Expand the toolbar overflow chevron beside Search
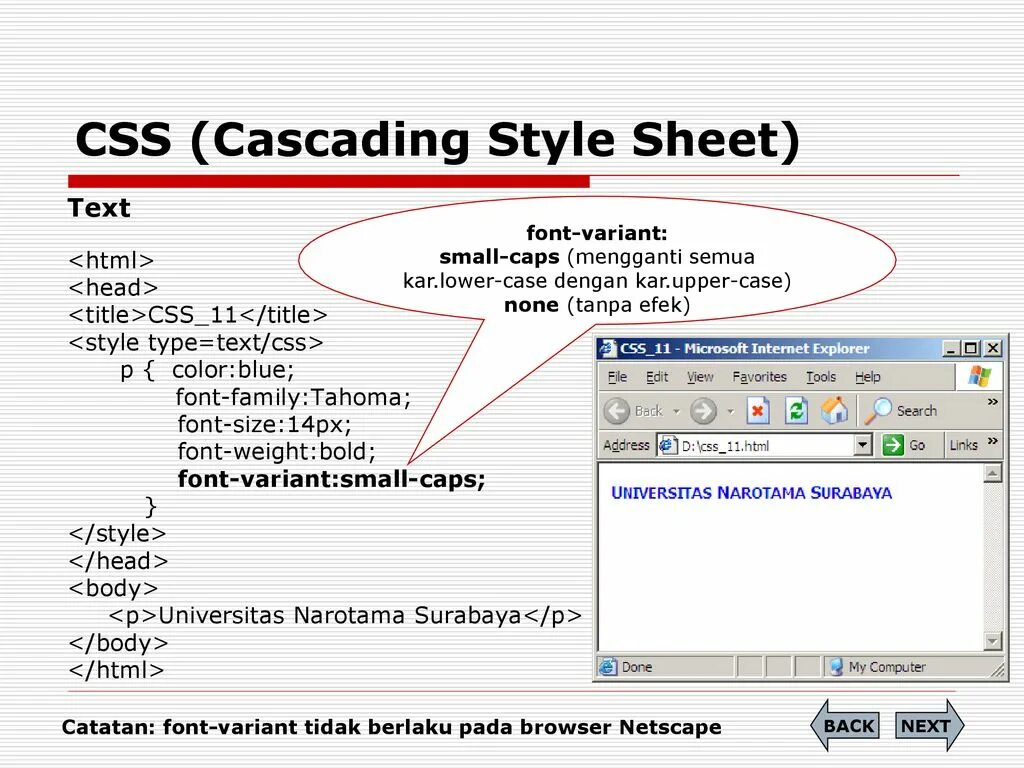1024x768 pixels. (x=993, y=402)
